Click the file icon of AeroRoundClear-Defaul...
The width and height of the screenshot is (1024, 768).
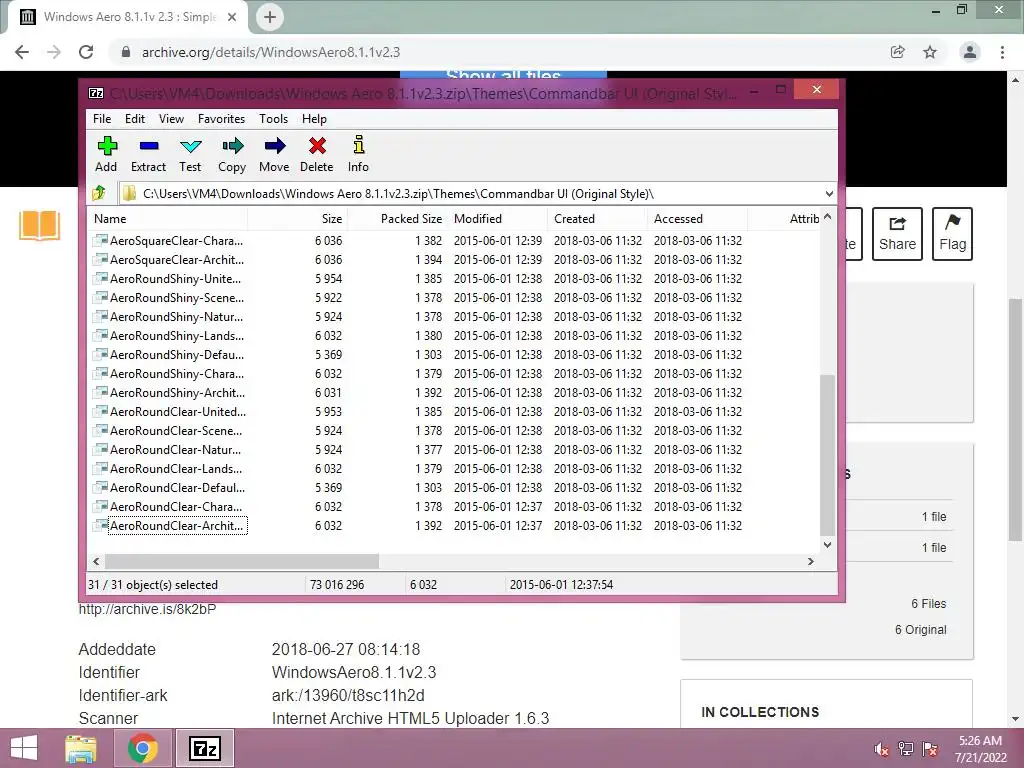coord(100,487)
